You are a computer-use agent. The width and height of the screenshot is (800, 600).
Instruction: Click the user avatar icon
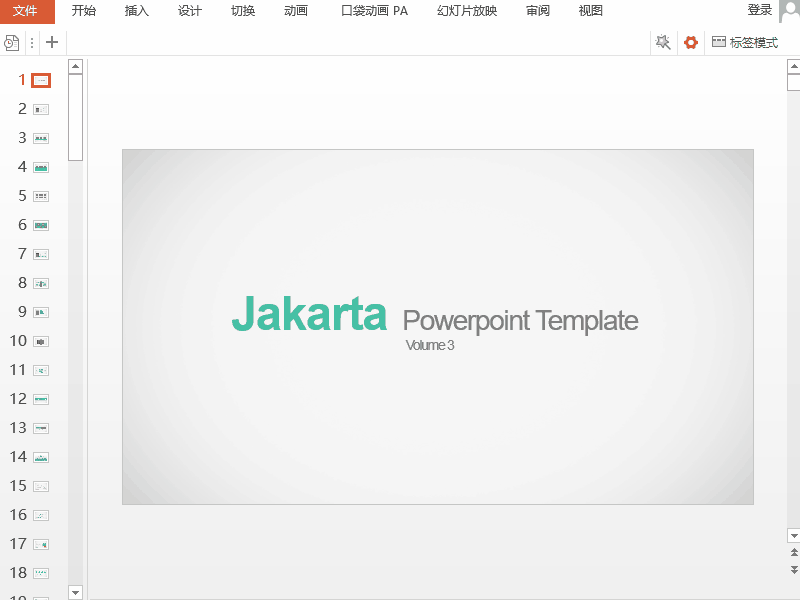point(790,11)
